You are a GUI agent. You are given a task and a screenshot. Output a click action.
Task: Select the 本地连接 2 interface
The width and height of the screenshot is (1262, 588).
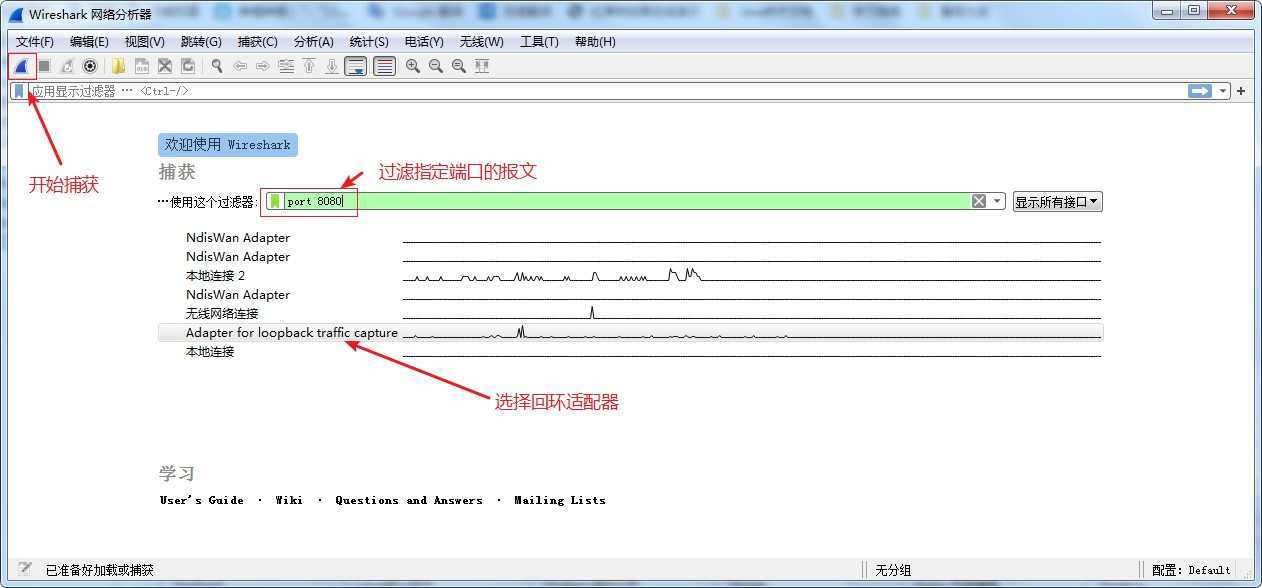click(x=630, y=276)
